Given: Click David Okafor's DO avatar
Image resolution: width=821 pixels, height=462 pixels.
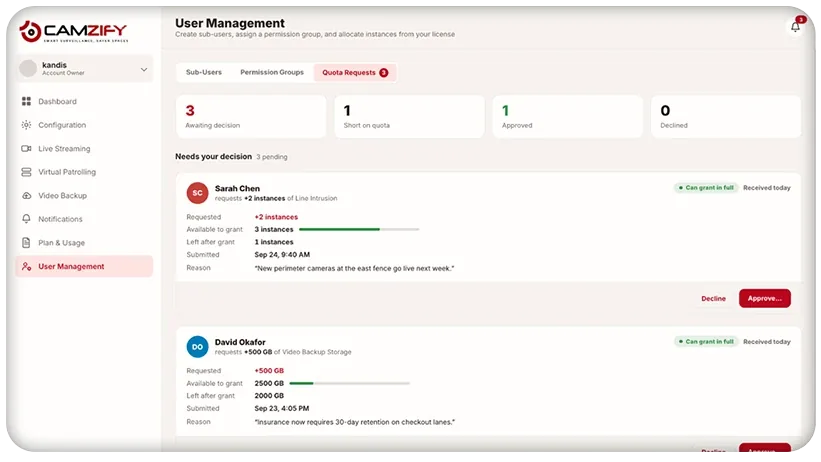Looking at the screenshot, I should coord(197,347).
